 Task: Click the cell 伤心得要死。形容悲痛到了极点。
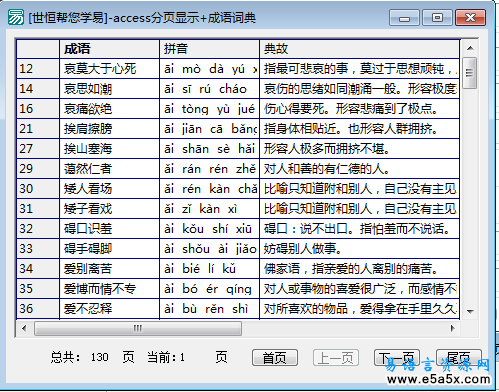(360, 109)
